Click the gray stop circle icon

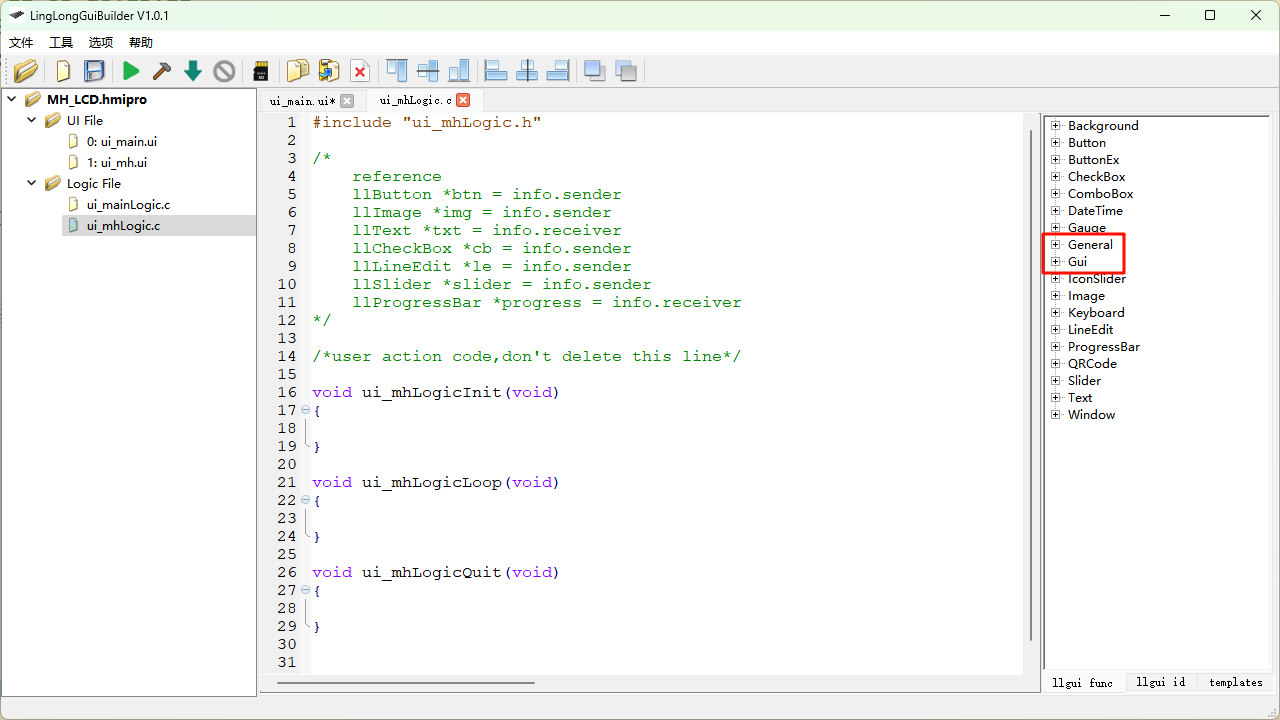coord(224,71)
